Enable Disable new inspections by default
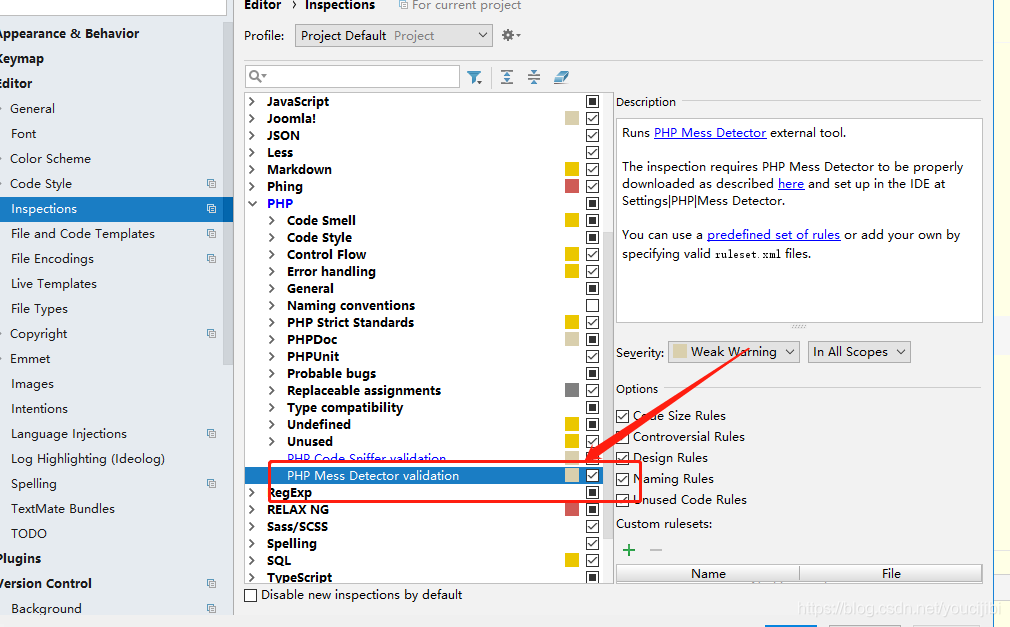 click(x=250, y=594)
